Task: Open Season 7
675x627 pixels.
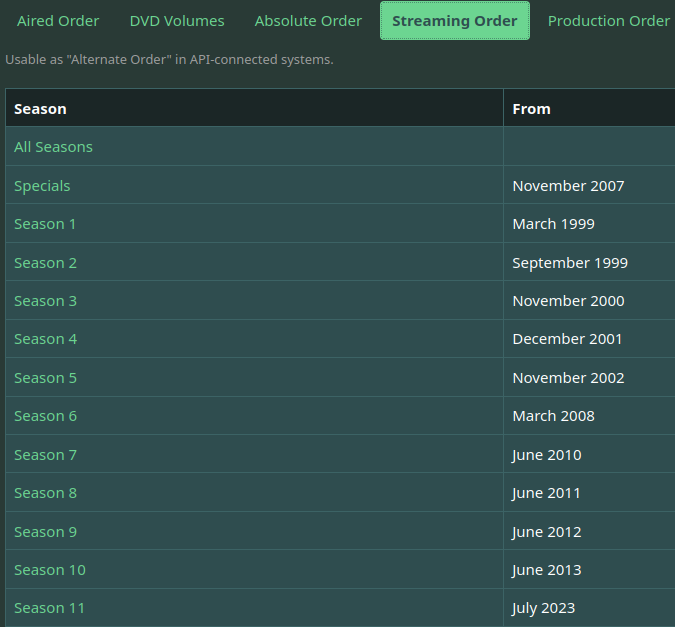Action: [45, 455]
